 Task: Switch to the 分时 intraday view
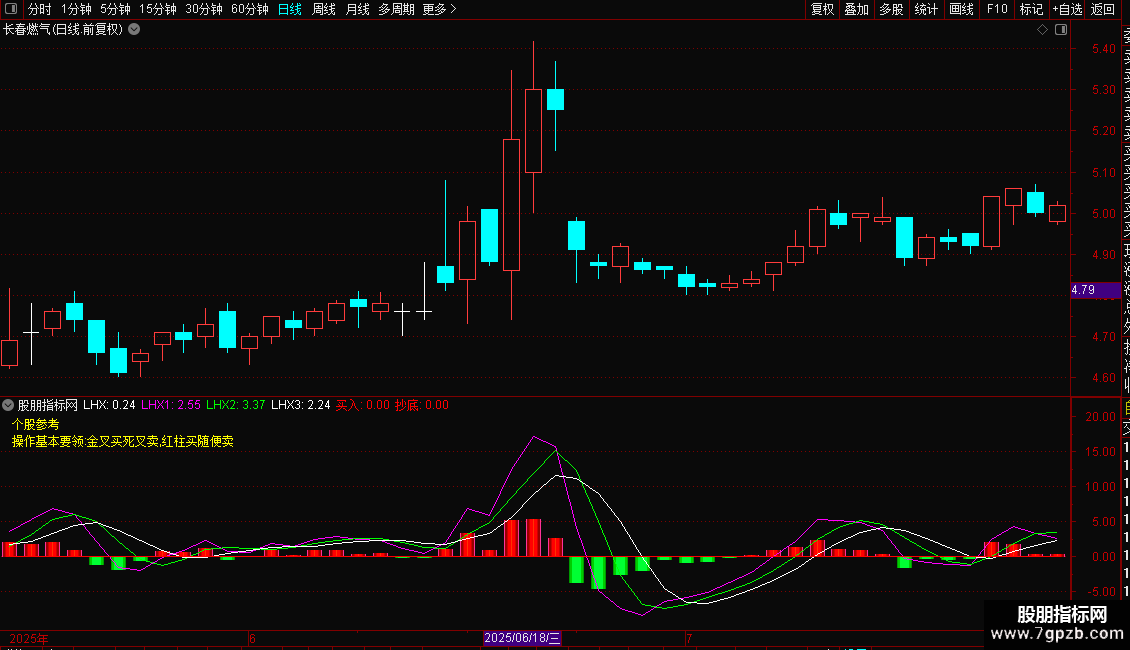[x=40, y=9]
